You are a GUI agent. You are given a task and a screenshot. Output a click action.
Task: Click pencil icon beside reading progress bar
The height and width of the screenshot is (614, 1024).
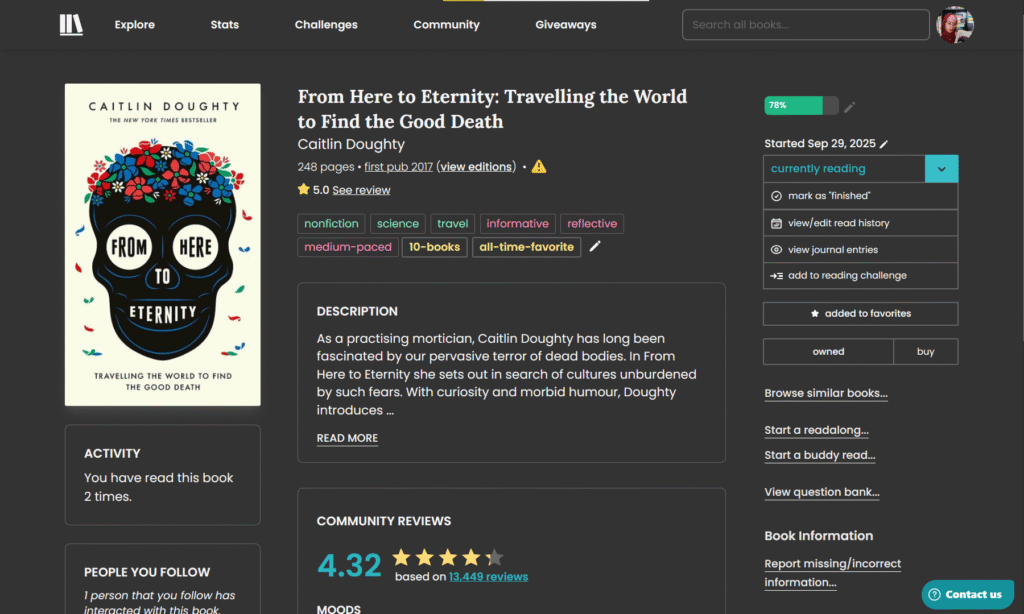(x=850, y=107)
